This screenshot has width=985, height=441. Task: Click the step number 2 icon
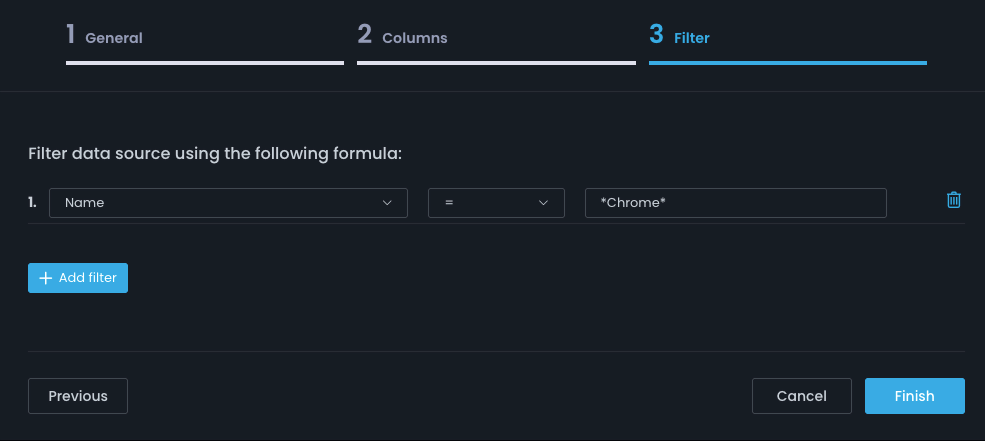point(365,35)
